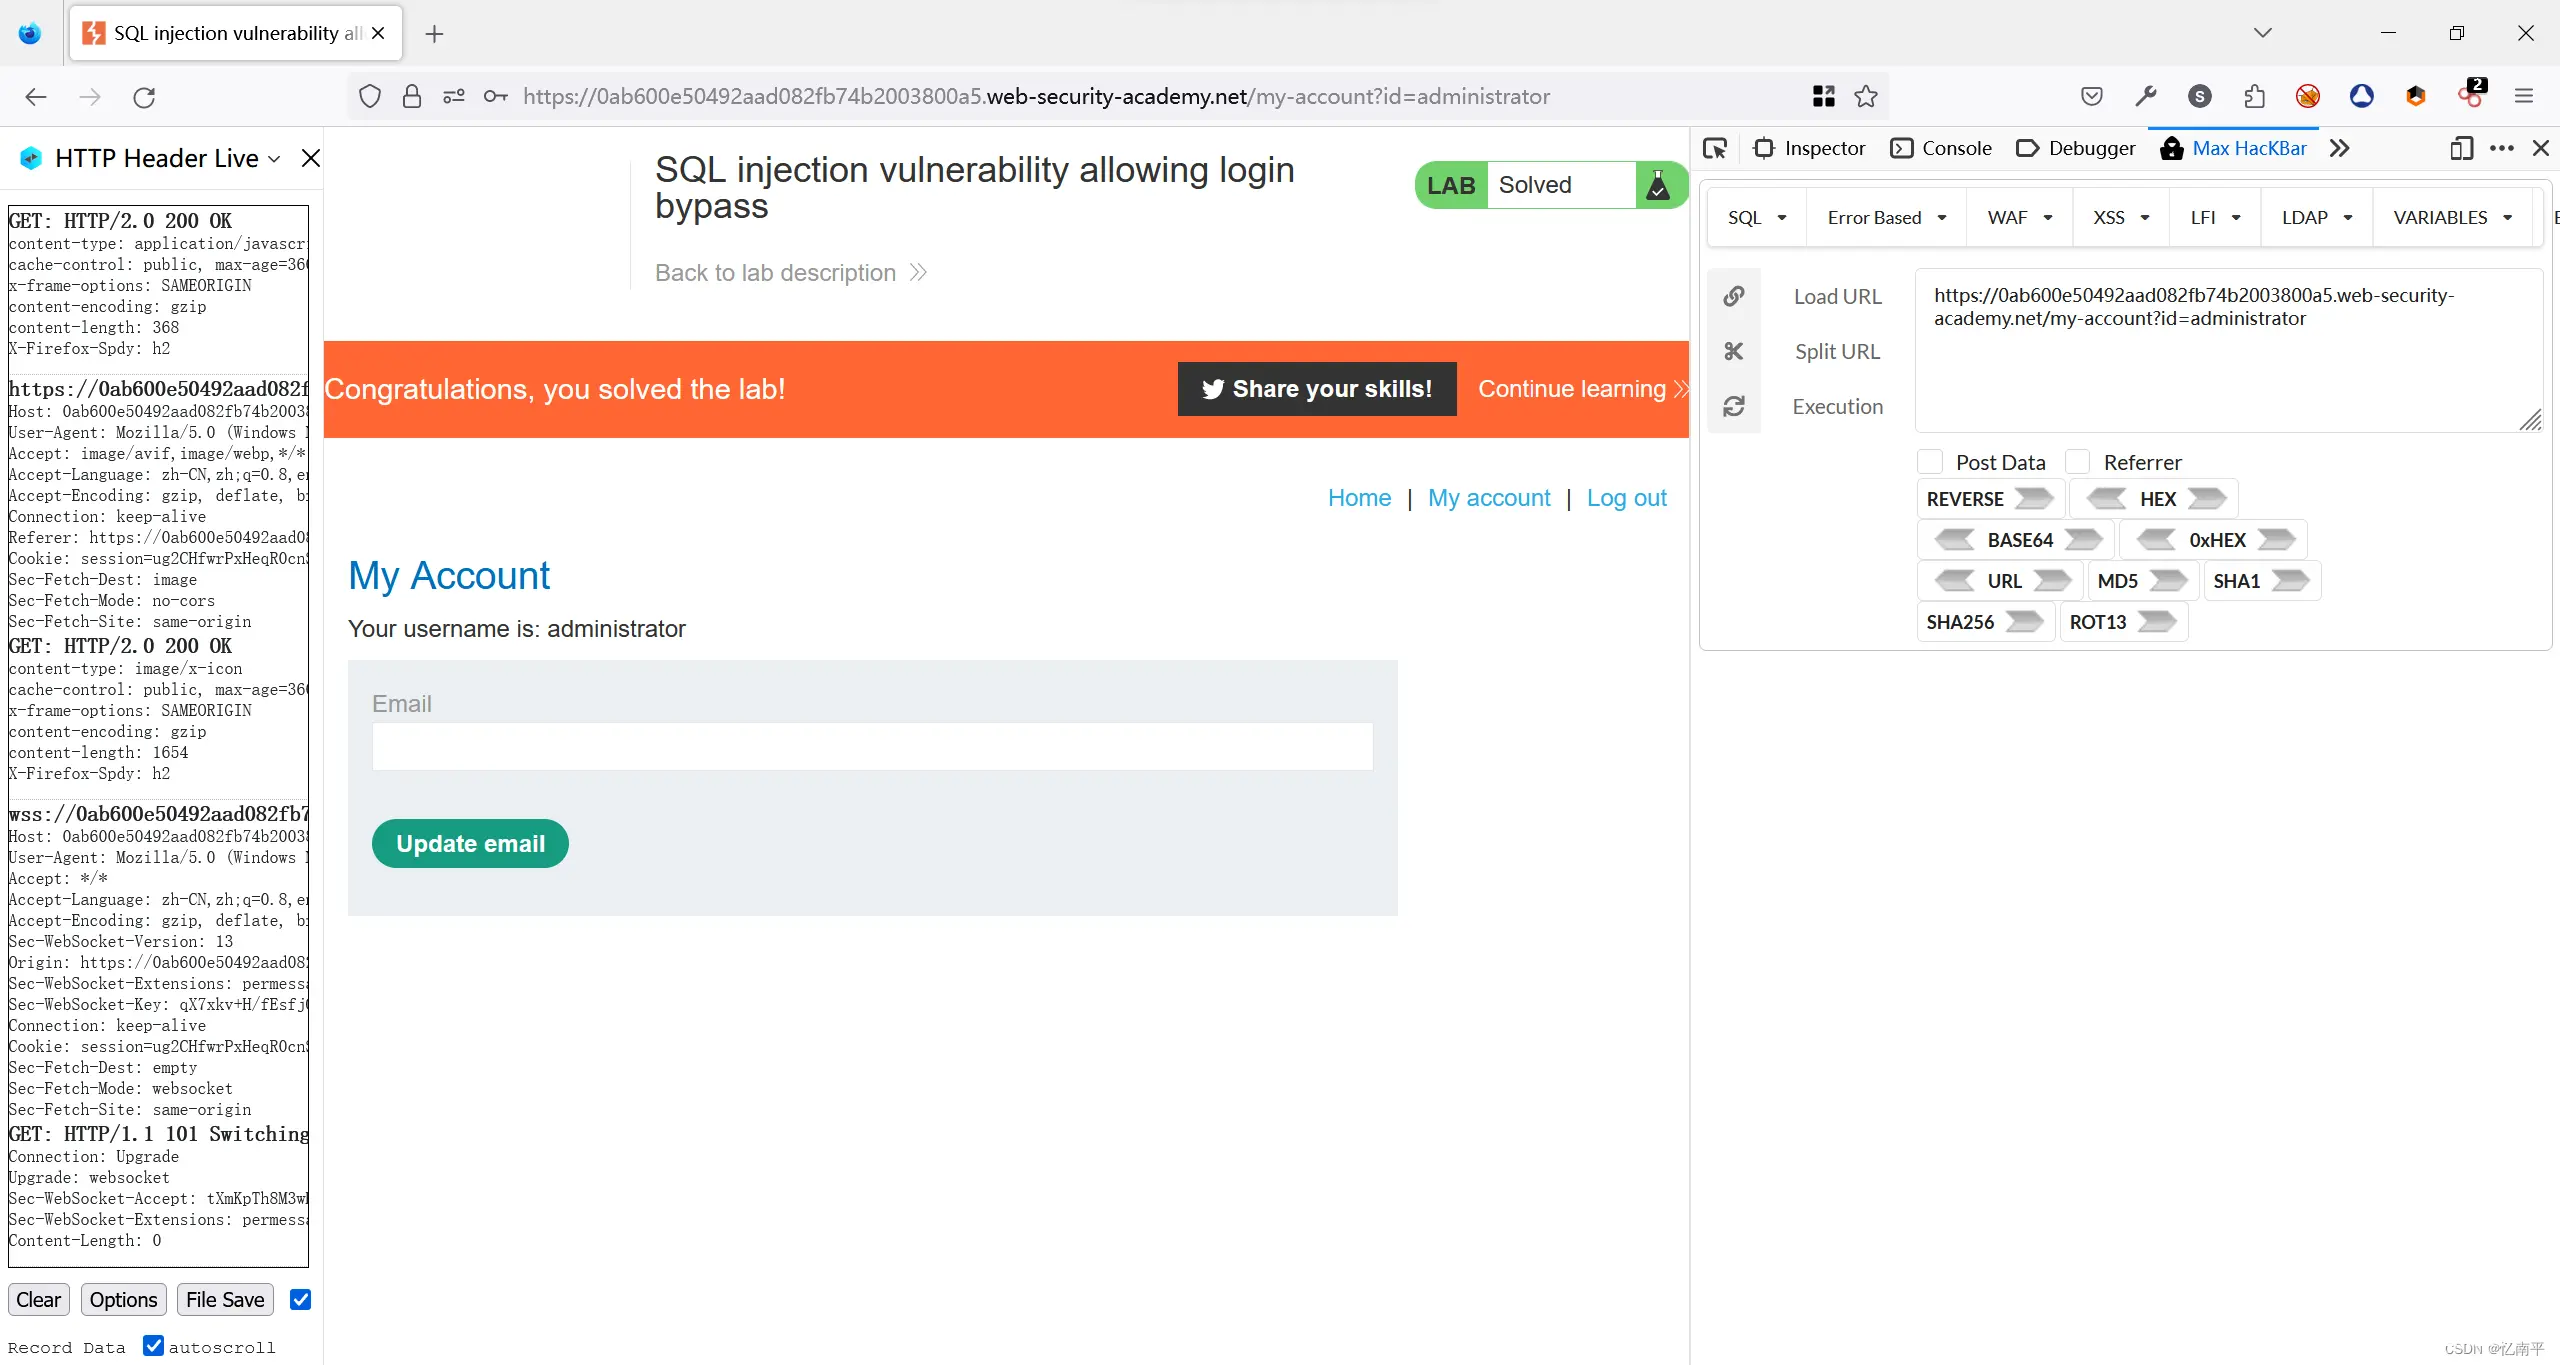Click the browser address bar URL
Viewport: 2560px width, 1365px height.
pyautogui.click(x=1036, y=96)
